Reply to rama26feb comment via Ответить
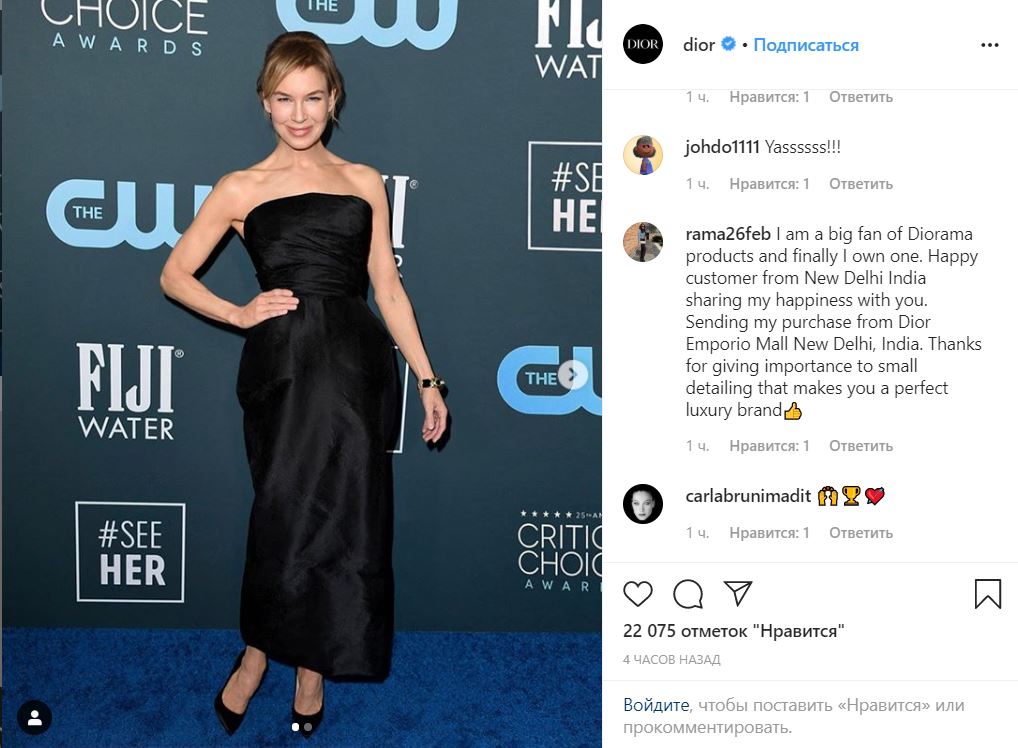 pyautogui.click(x=860, y=445)
